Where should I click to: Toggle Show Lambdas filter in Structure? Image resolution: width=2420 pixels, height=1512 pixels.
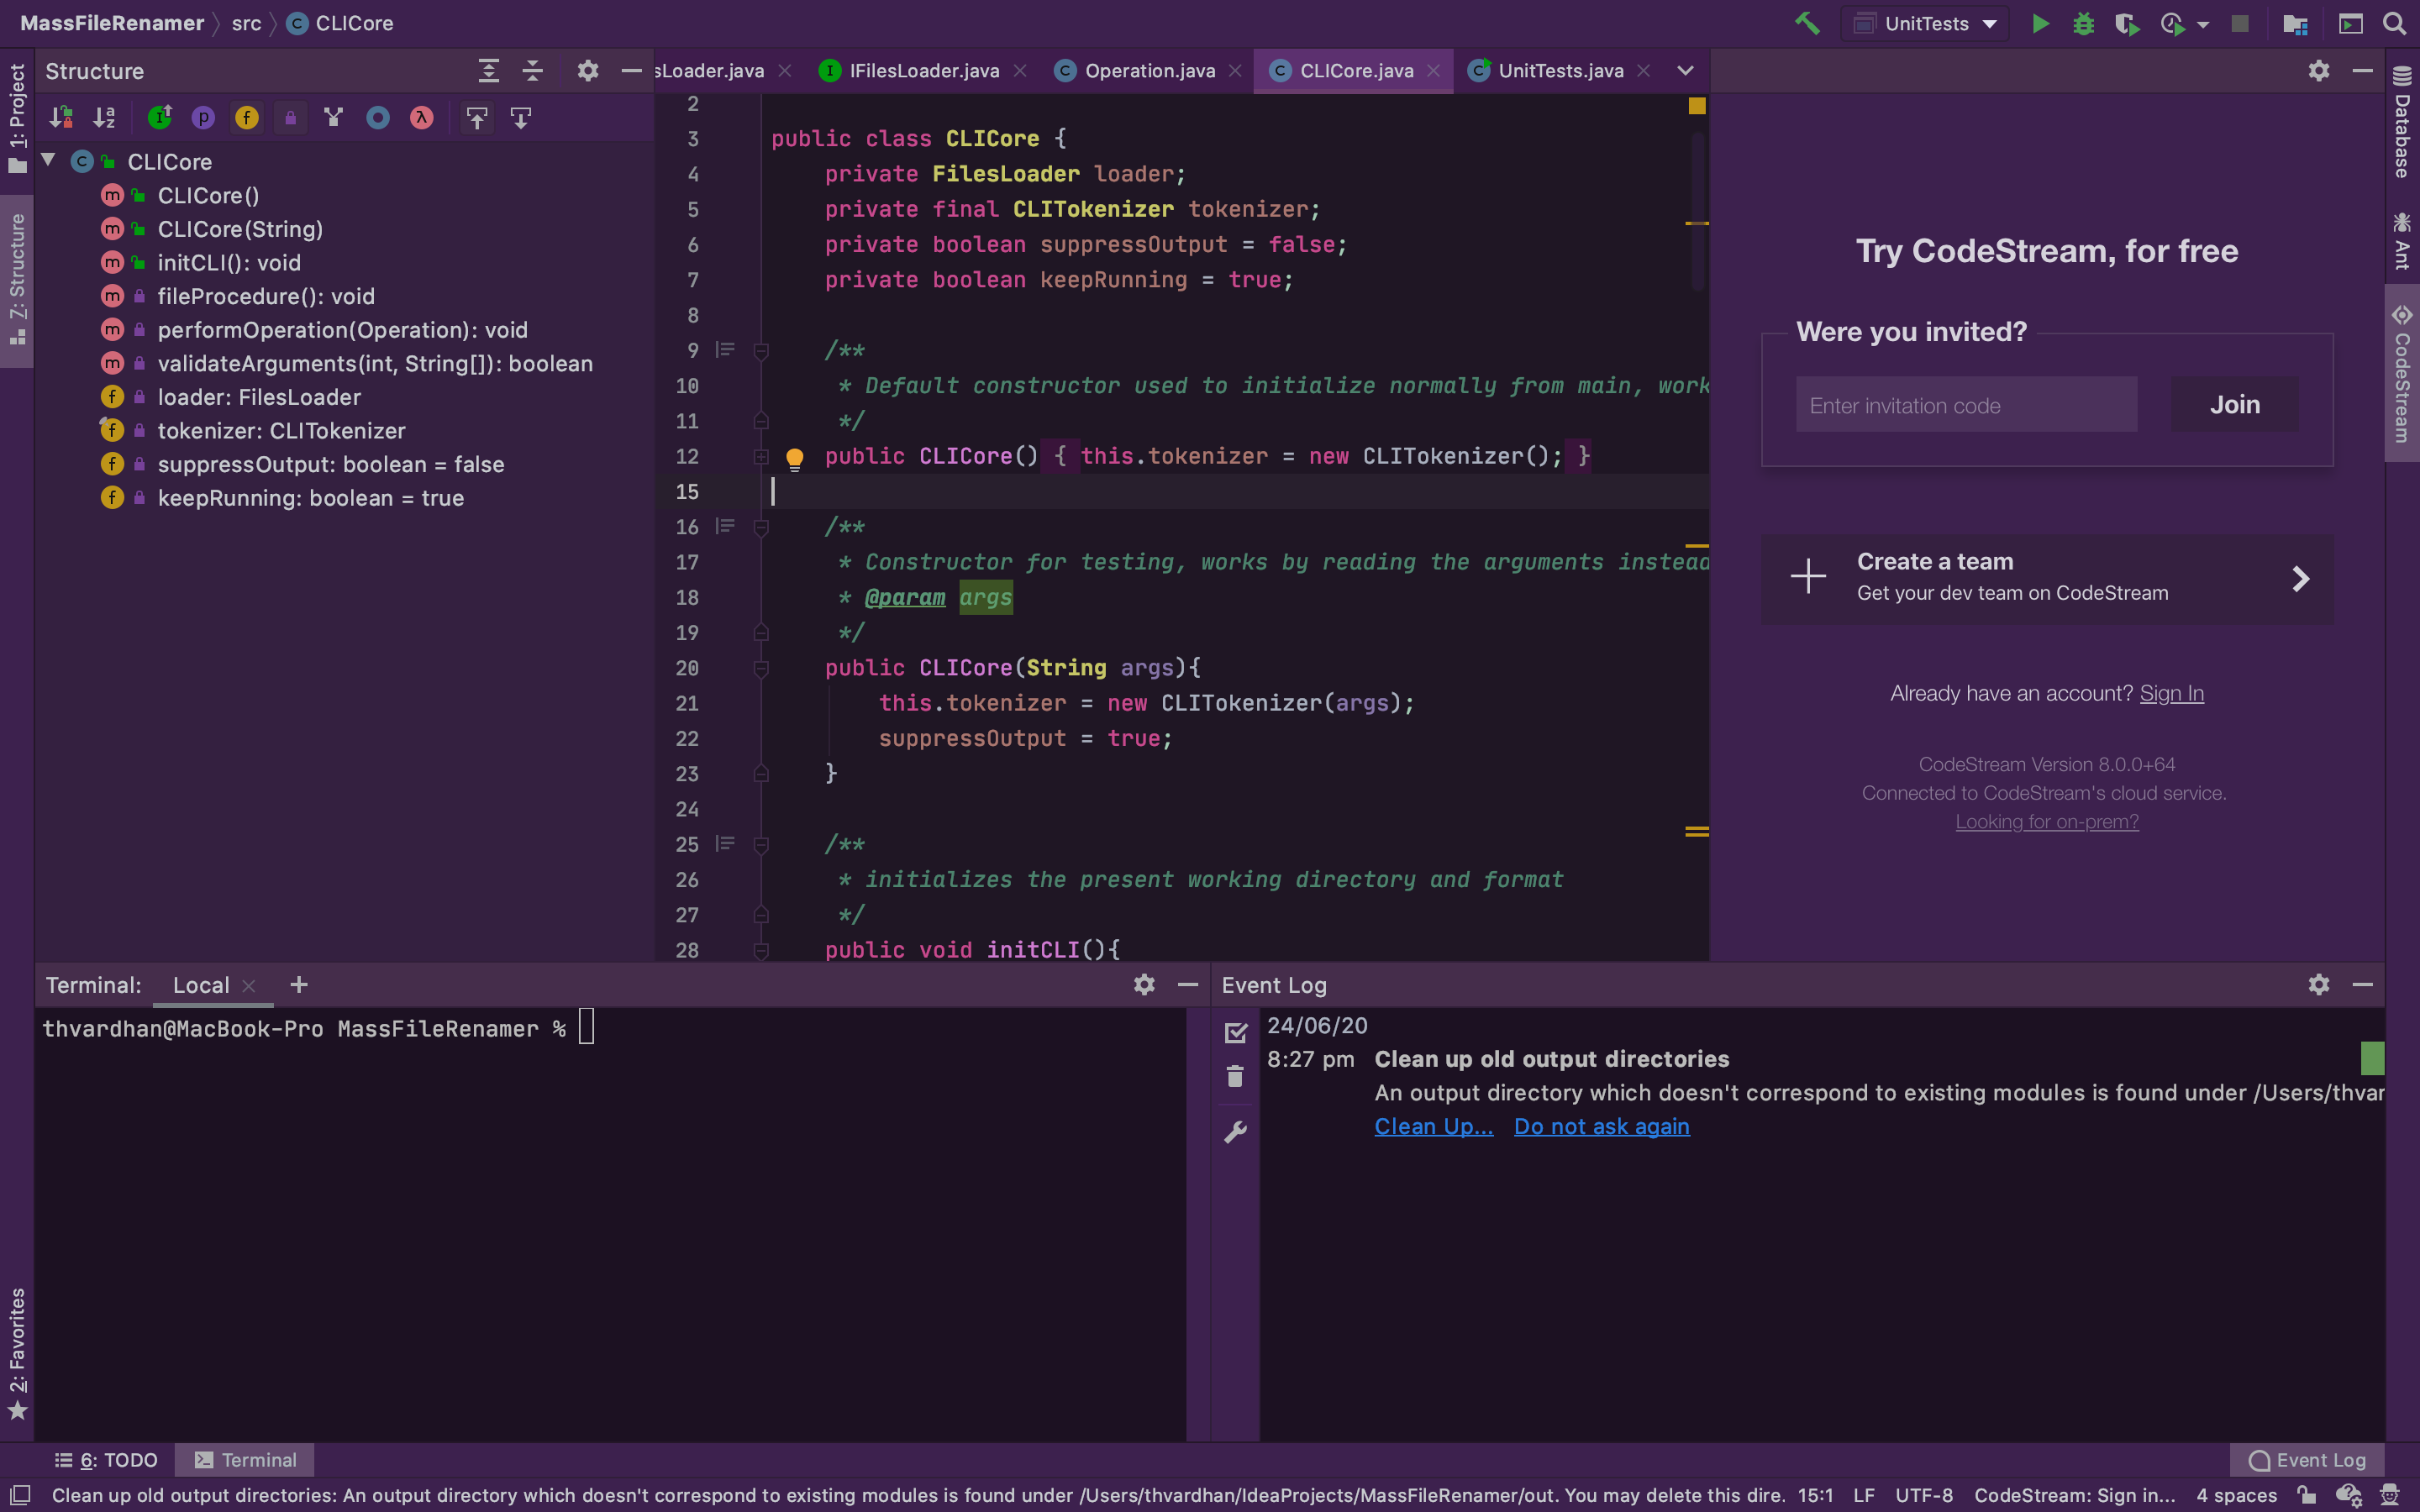click(421, 118)
